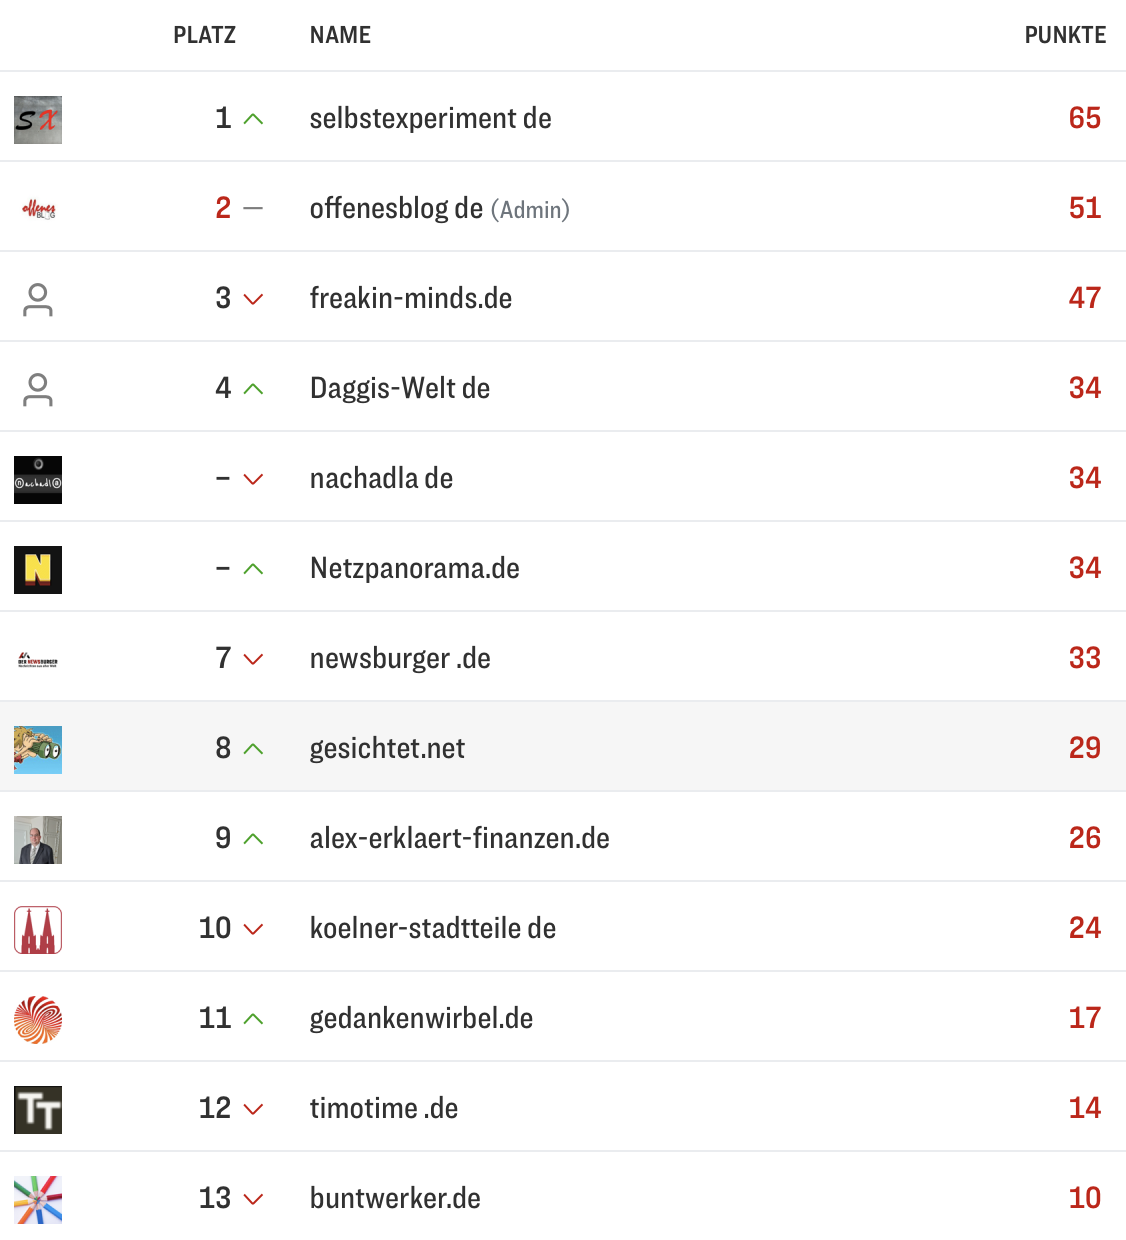Click the PUNKTE column header
Viewport: 1126px width, 1240px height.
(x=1065, y=36)
